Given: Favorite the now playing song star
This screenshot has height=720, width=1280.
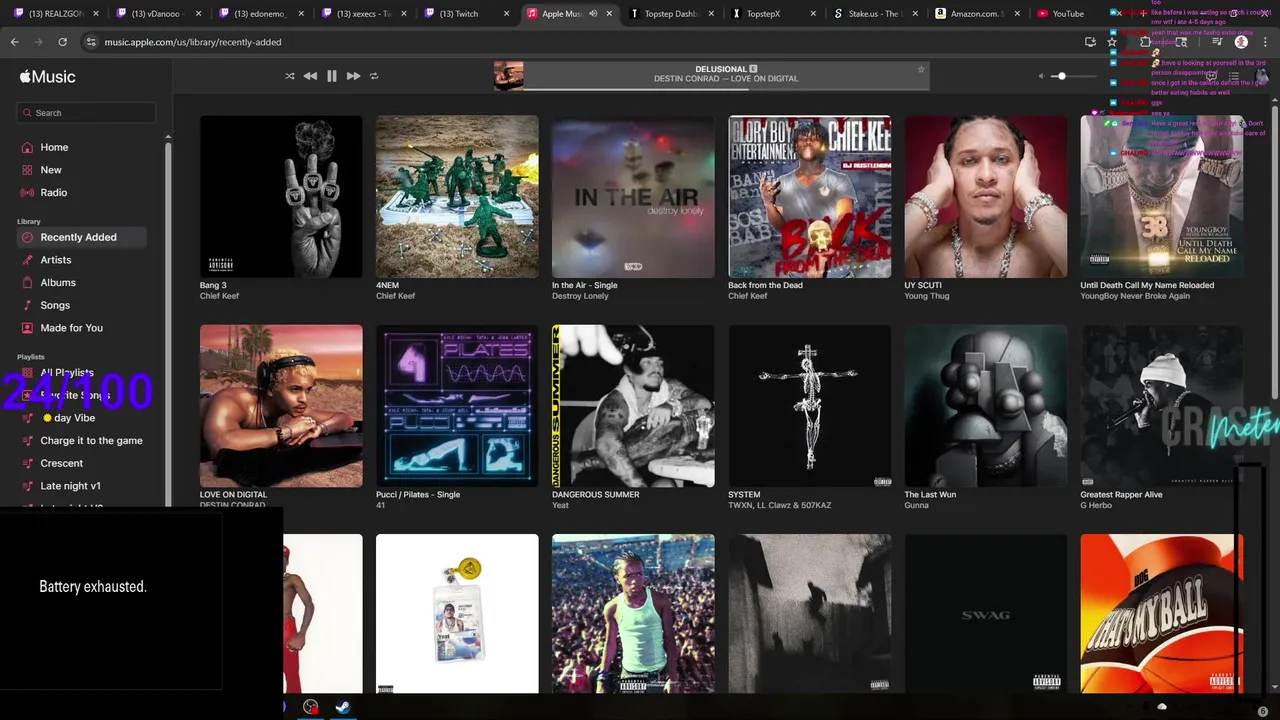Looking at the screenshot, I should coord(921,69).
